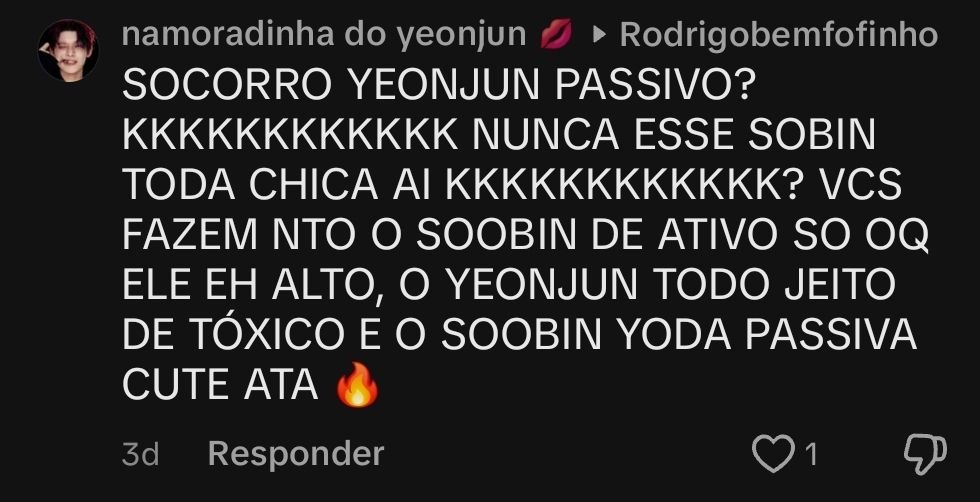980x502 pixels.
Task: Select the line SOCORRO YEONJUN PASSIVO?
Action: (x=436, y=86)
